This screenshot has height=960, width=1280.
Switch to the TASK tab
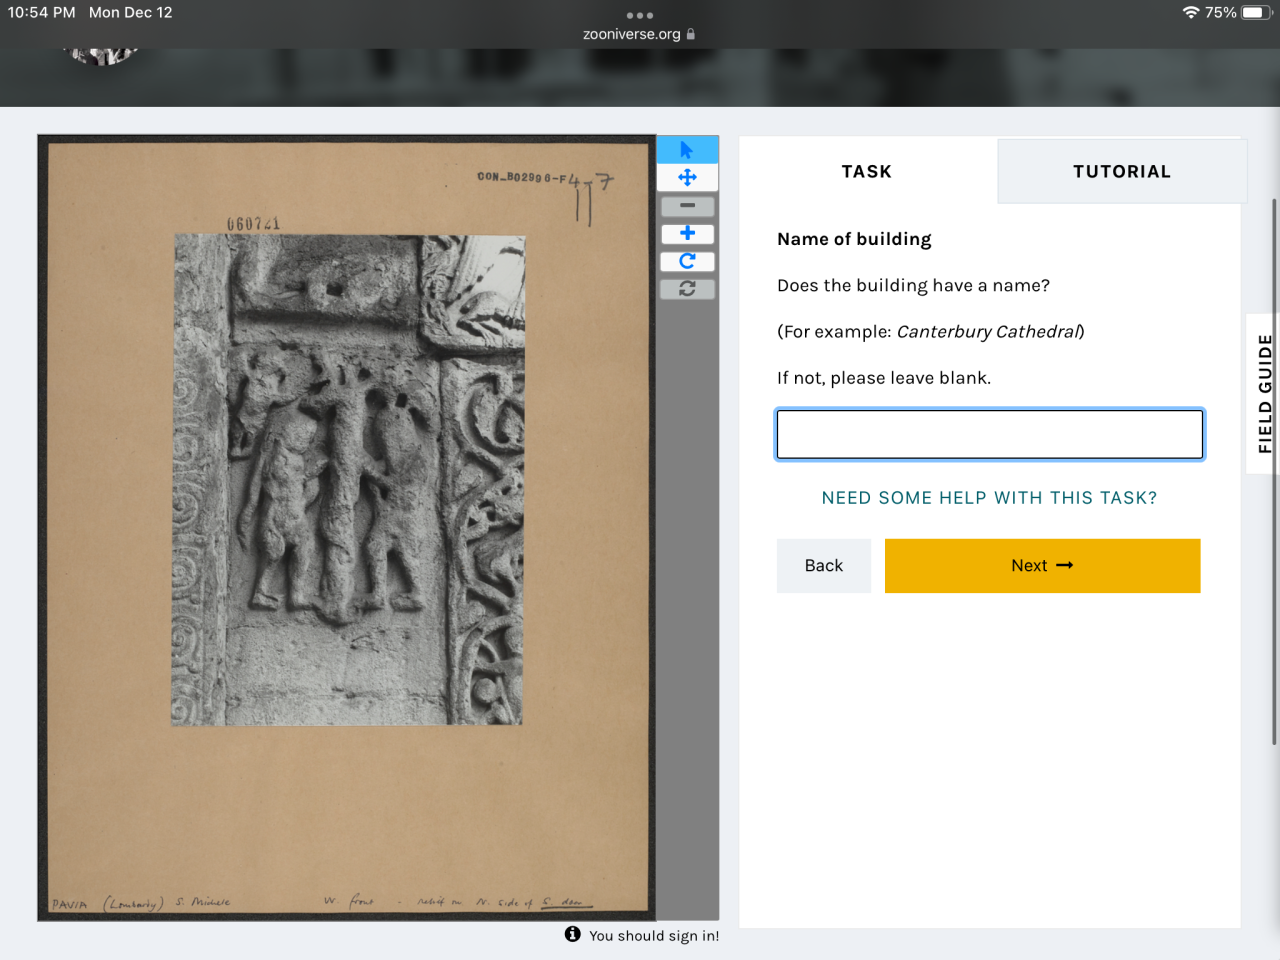[x=867, y=172]
